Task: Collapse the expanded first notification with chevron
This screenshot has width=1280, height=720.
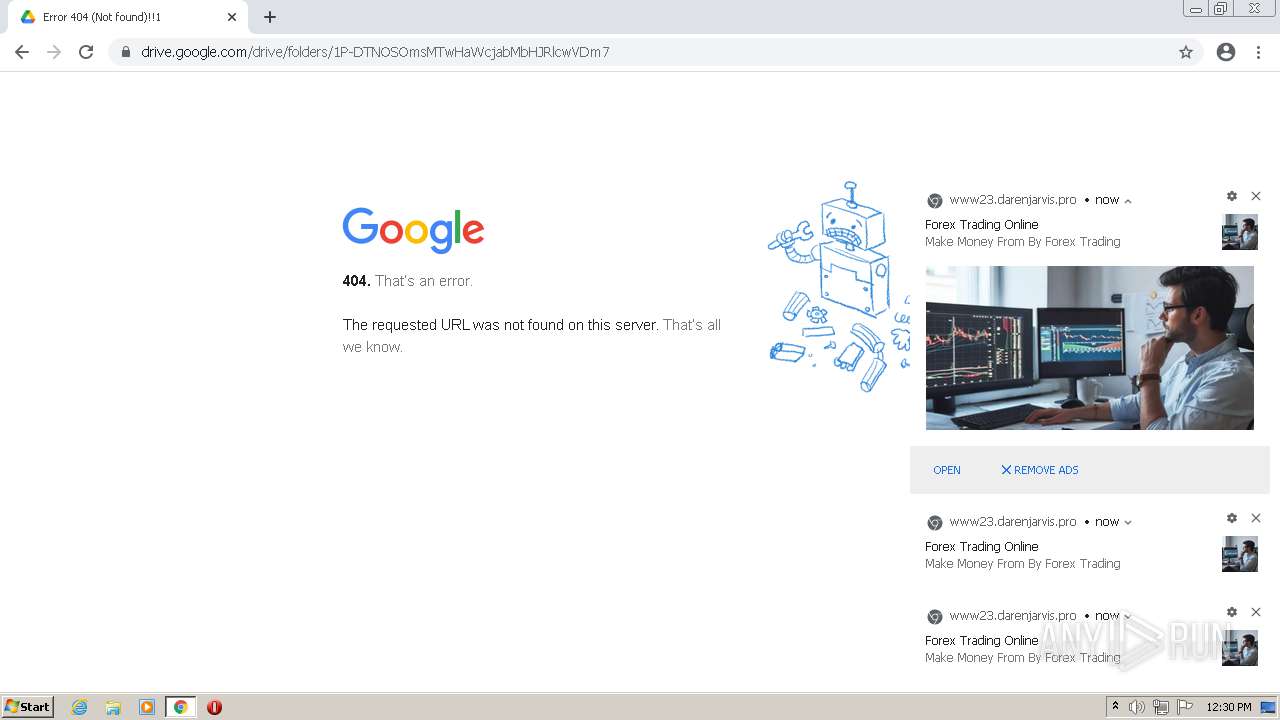Action: [x=1128, y=201]
